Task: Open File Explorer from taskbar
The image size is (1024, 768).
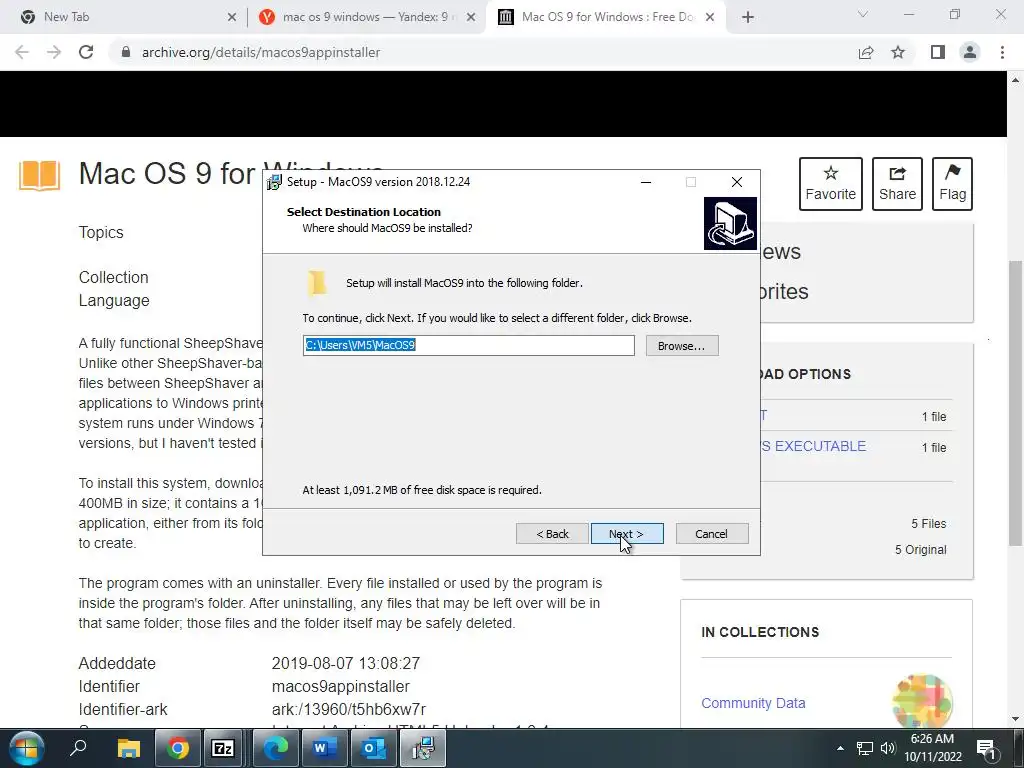Action: coord(129,748)
